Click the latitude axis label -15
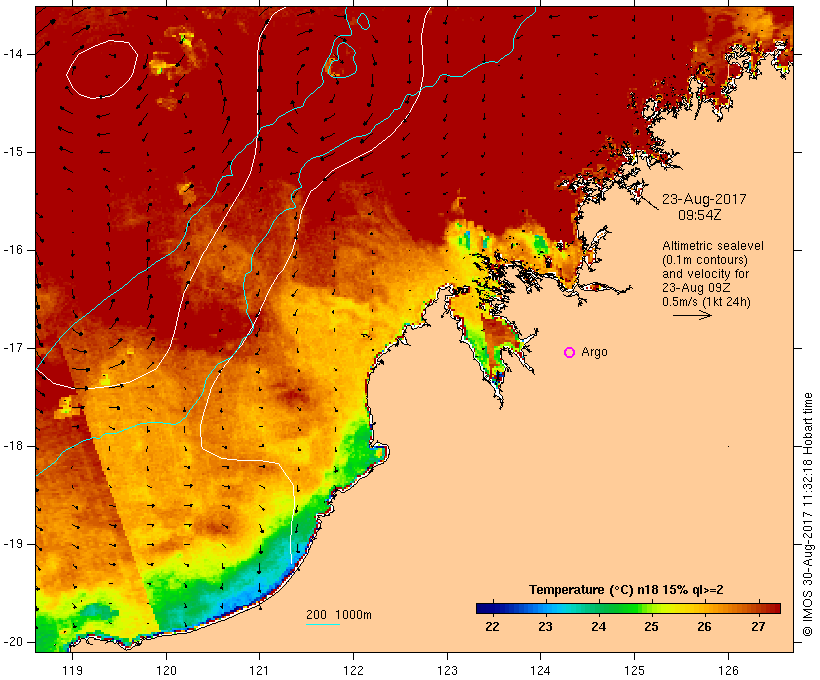The height and width of the screenshot is (680, 820). 13,152
